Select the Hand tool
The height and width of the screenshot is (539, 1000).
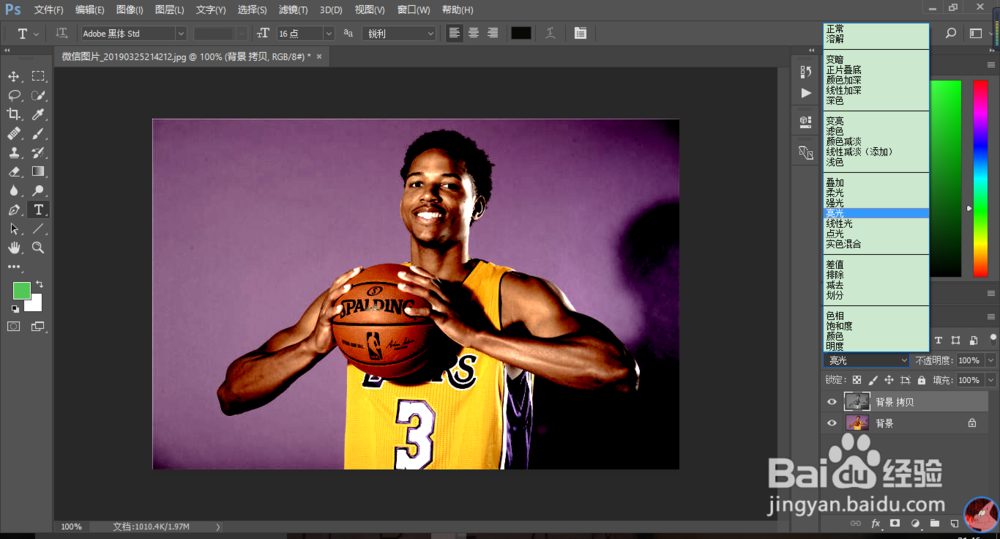pos(15,247)
